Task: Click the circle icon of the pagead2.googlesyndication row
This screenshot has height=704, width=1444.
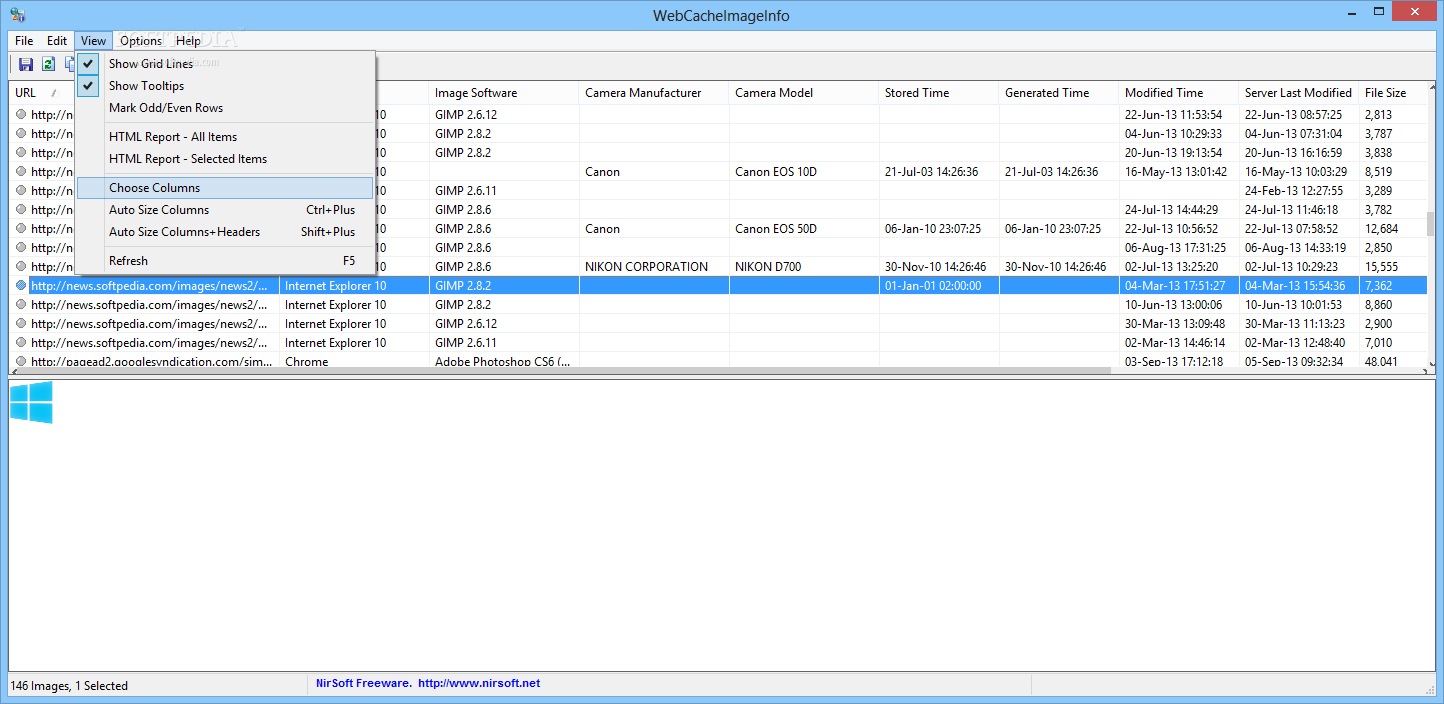Action: (21, 362)
